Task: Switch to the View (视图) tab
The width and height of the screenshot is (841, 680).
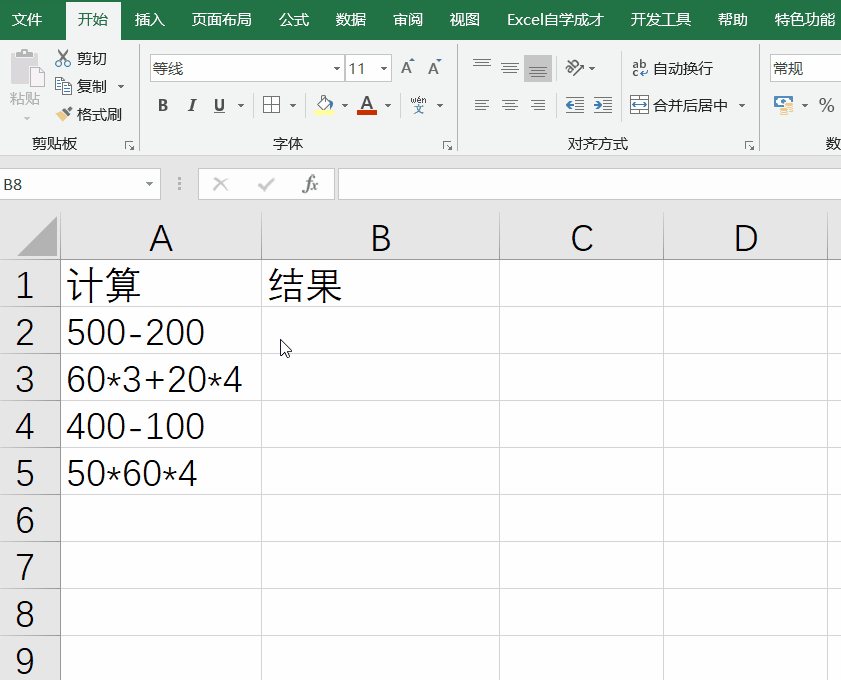Action: pyautogui.click(x=464, y=20)
